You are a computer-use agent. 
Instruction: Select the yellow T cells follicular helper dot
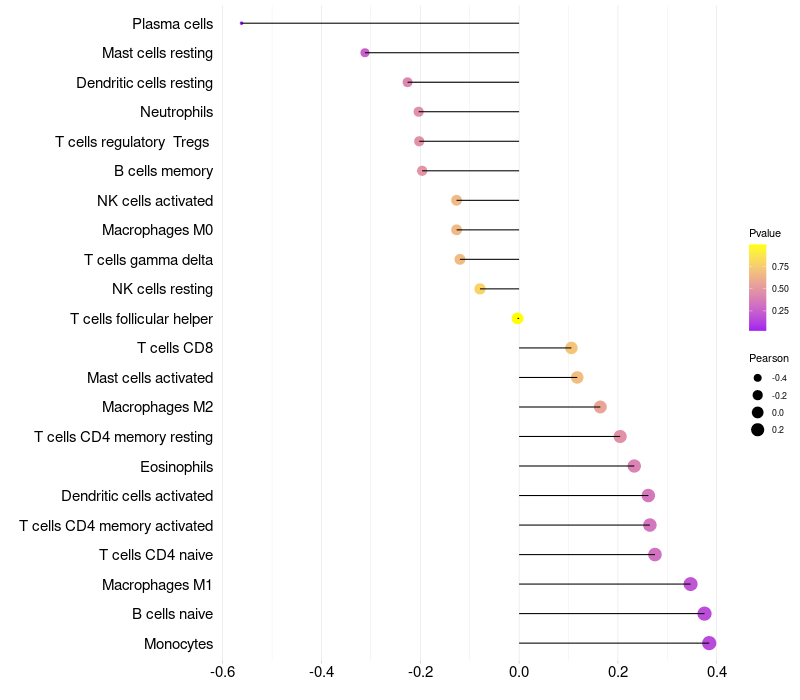click(x=517, y=318)
